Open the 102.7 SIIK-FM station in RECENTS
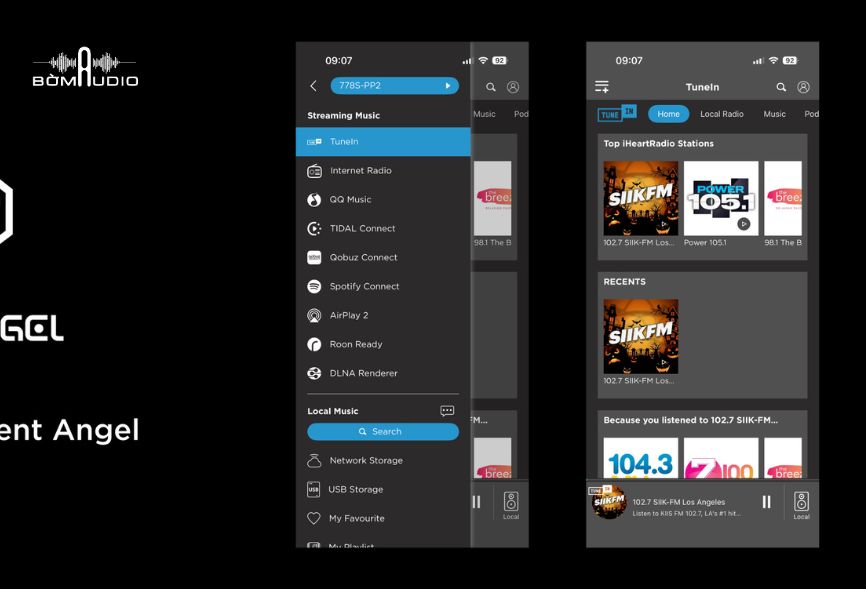This screenshot has height=589, width=866. click(641, 336)
